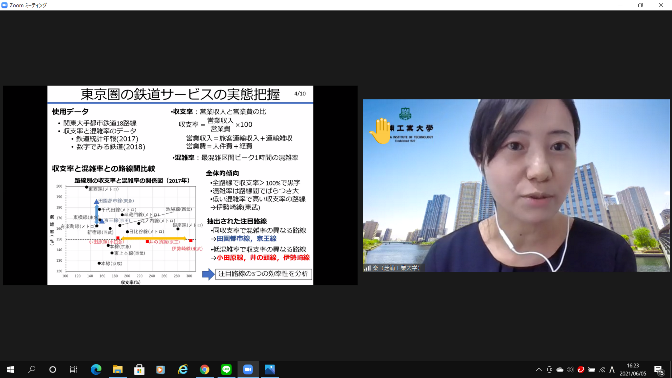Open the Zoom app in taskbar
The height and width of the screenshot is (378, 672).
(248, 369)
